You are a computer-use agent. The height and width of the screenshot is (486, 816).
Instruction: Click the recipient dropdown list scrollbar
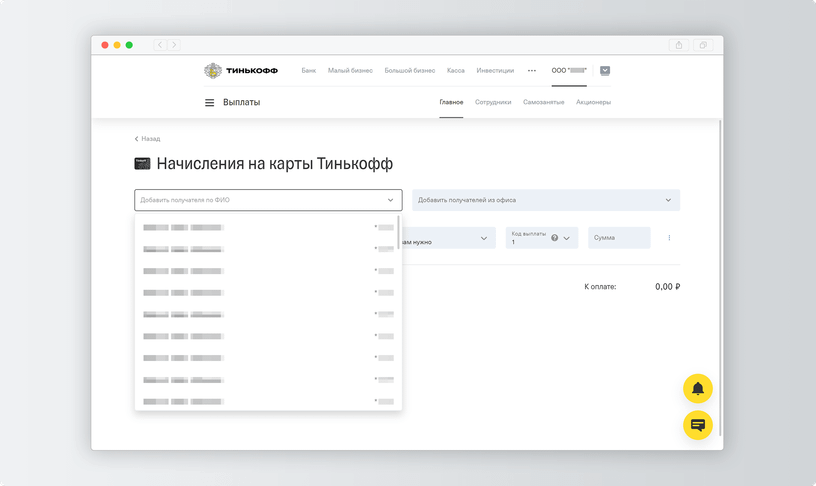click(x=399, y=232)
